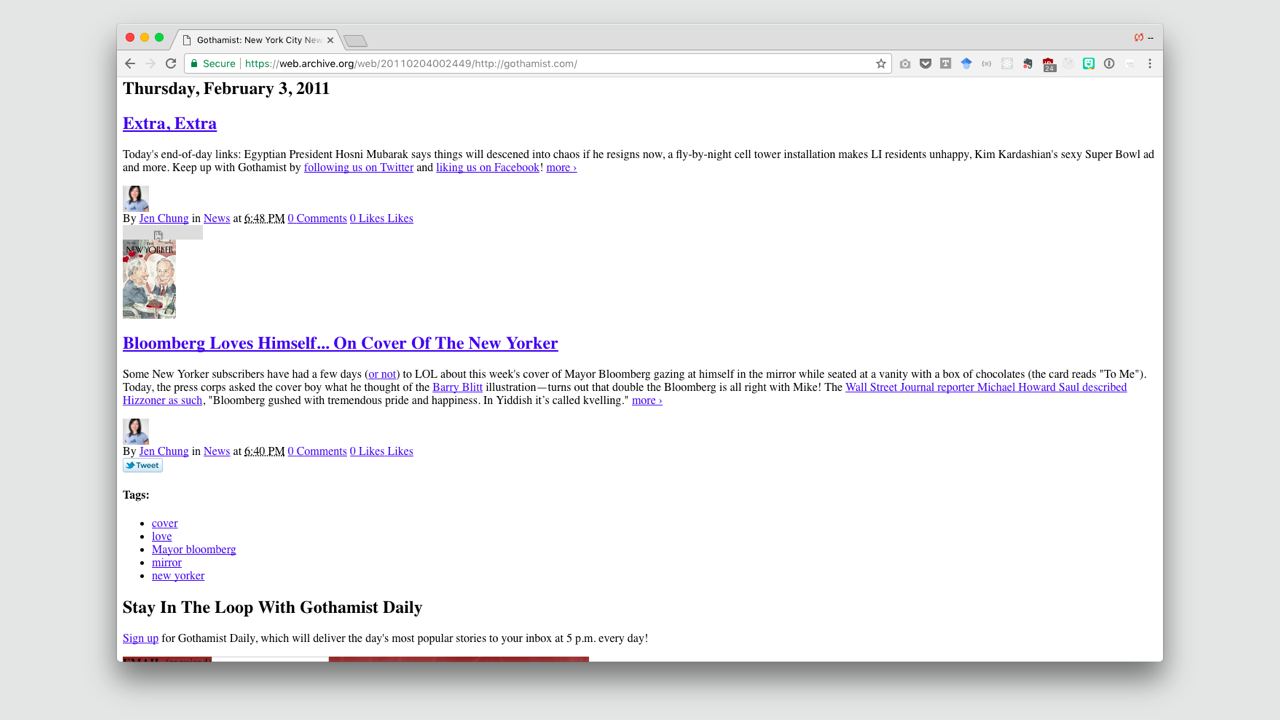The height and width of the screenshot is (720, 1280).
Task: Save page with the Pocket extension icon
Action: click(926, 63)
